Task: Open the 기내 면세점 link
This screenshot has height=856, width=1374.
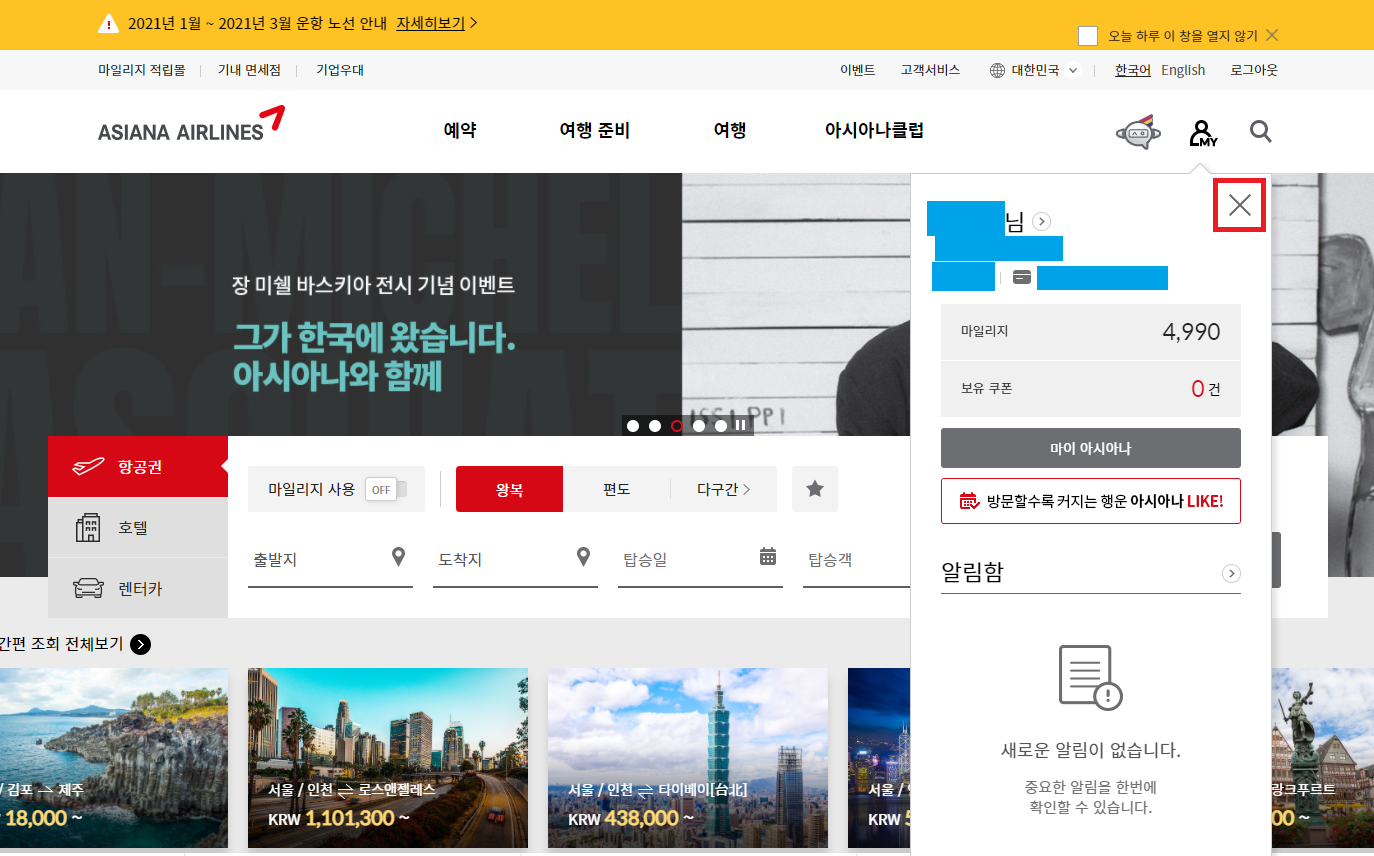Action: pos(249,70)
